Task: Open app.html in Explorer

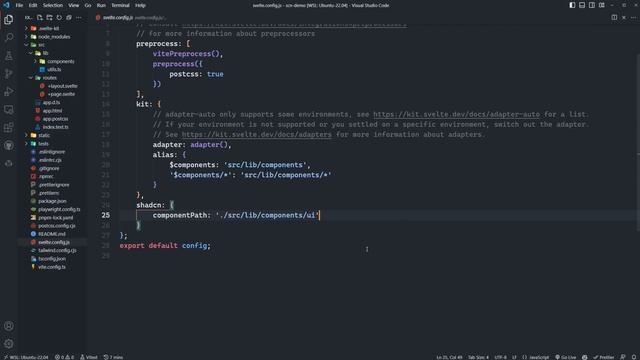Action: [x=52, y=111]
